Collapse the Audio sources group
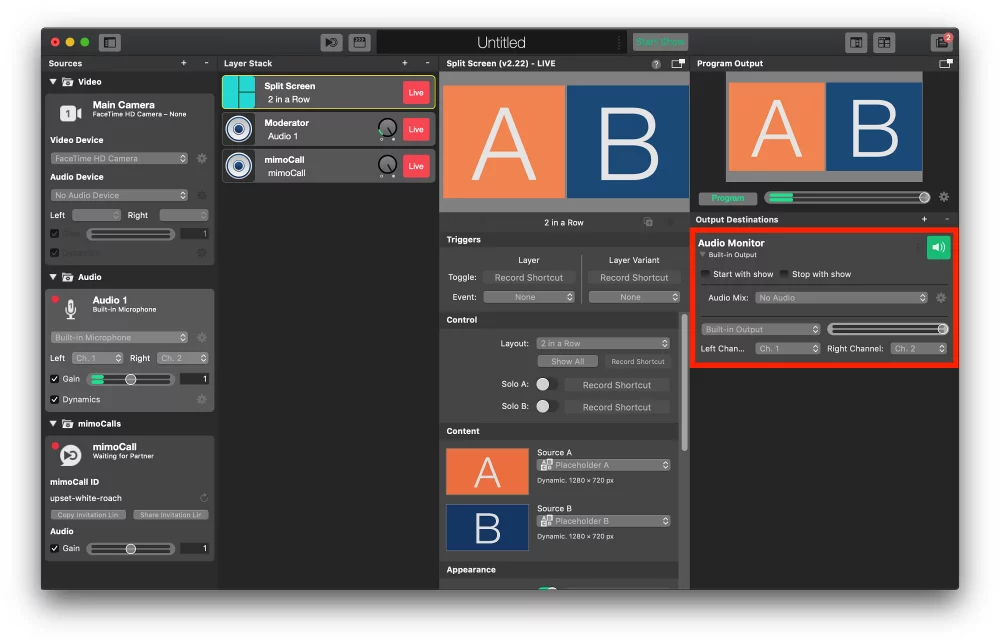This screenshot has width=1000, height=644. click(x=54, y=277)
